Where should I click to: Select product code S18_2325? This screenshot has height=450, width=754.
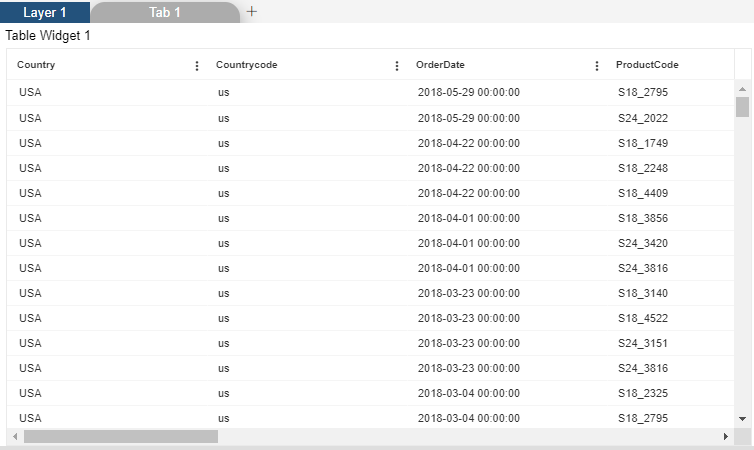(643, 393)
